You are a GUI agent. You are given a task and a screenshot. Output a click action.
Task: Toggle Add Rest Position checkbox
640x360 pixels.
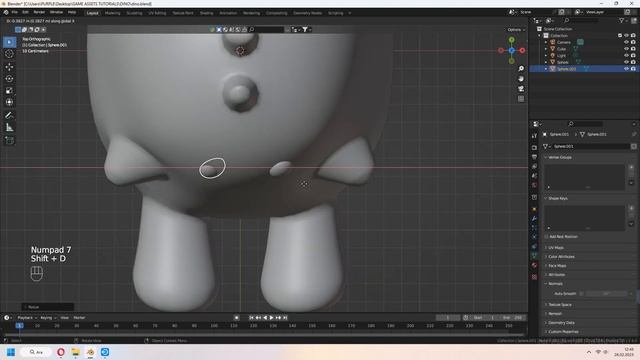pyautogui.click(x=547, y=236)
